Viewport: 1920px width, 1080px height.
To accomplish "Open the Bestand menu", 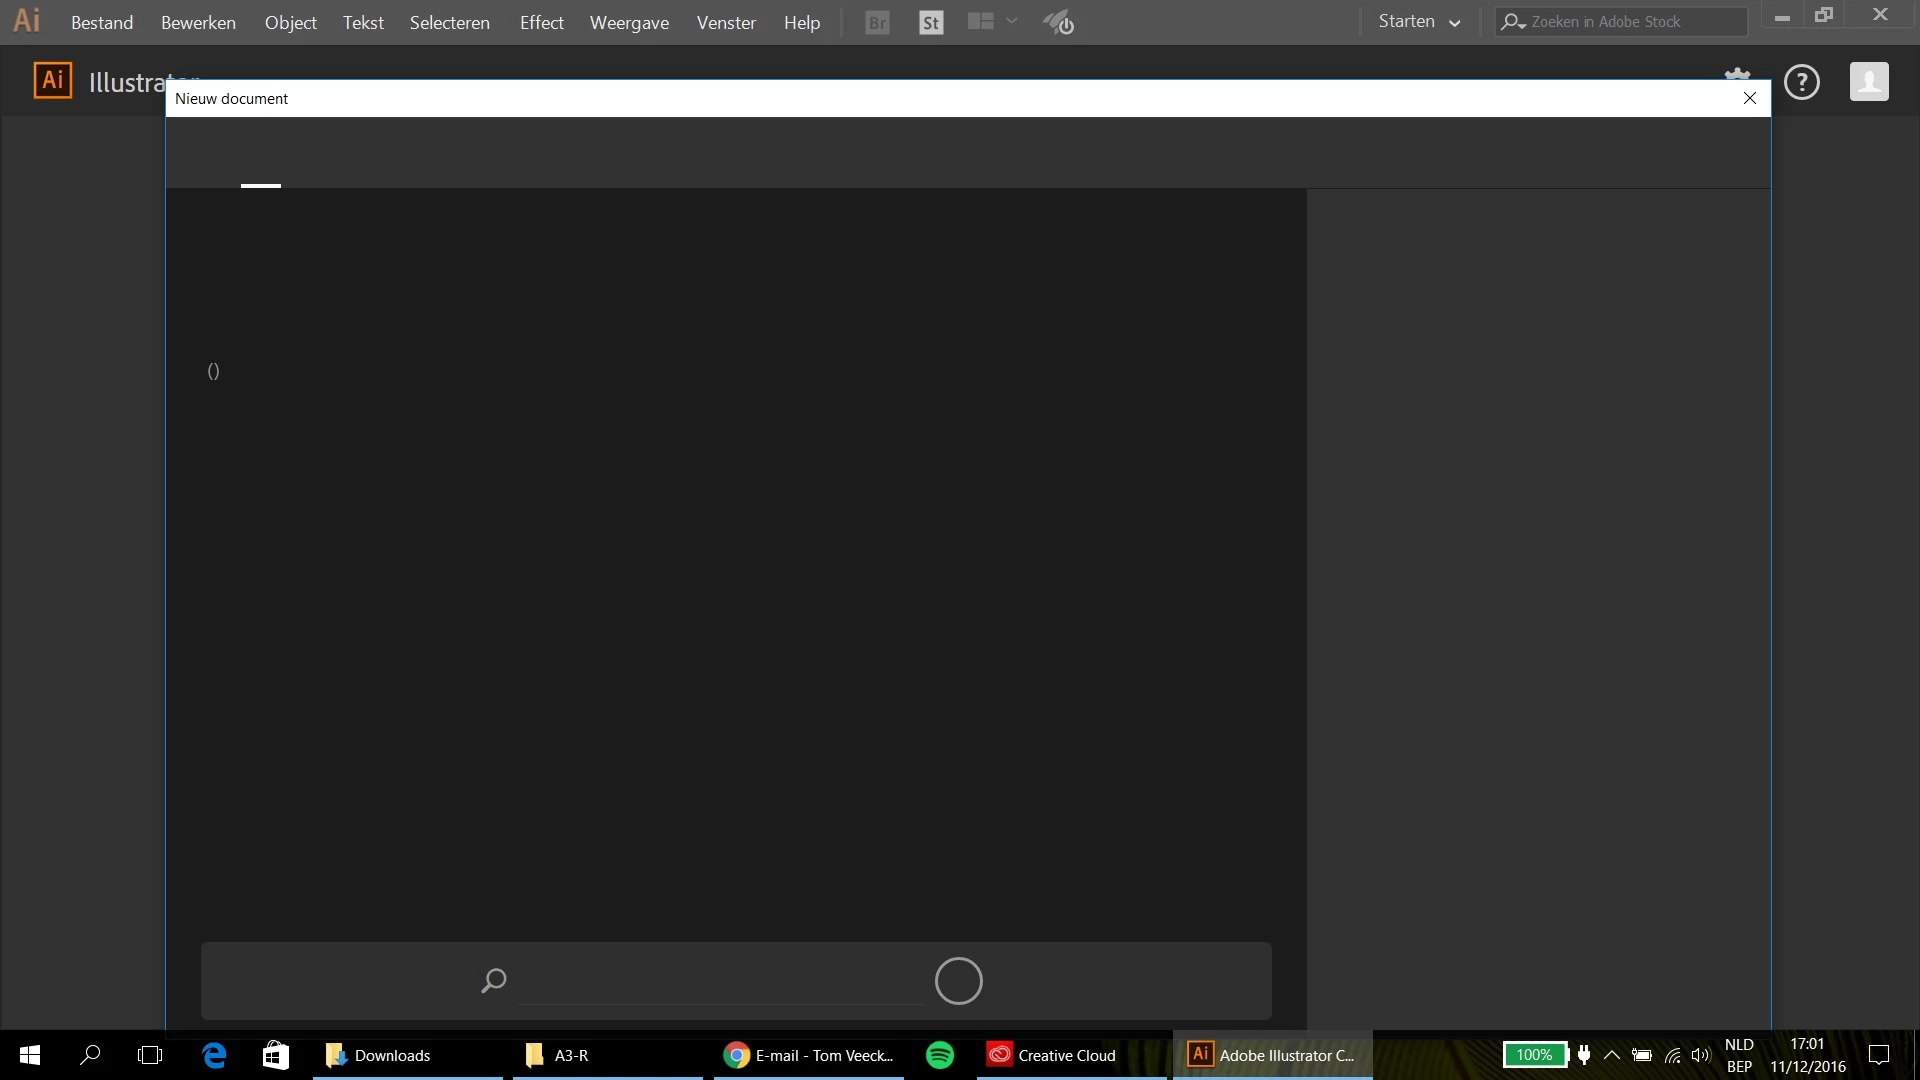I will point(102,22).
